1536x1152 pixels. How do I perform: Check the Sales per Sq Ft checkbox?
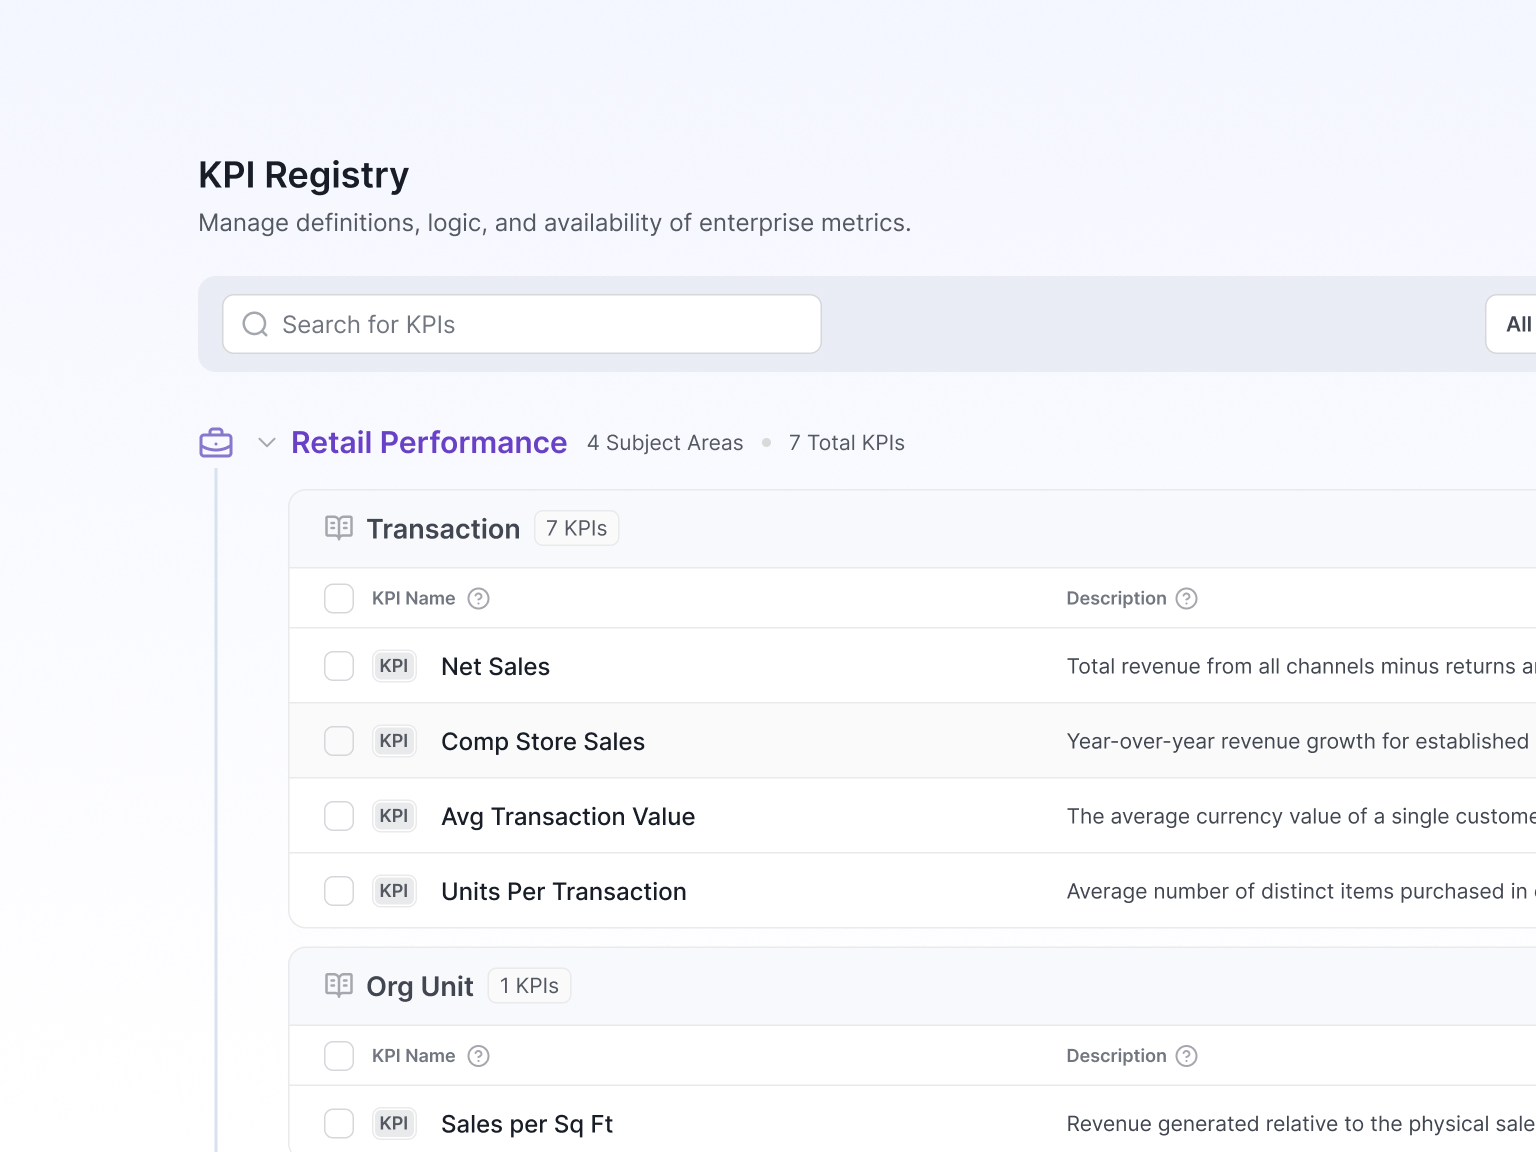(339, 1124)
